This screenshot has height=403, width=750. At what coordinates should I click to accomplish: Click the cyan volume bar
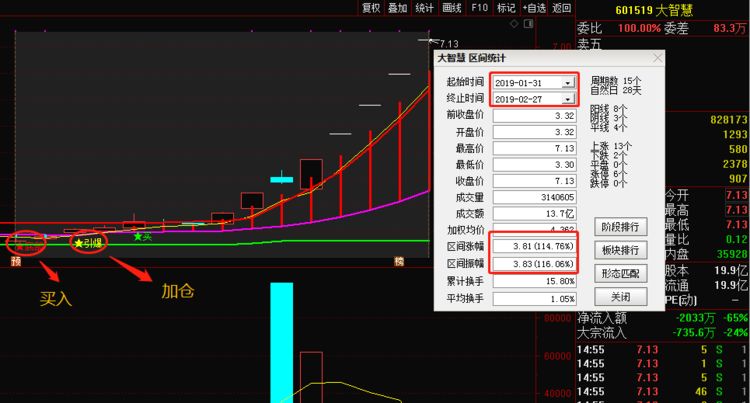(282, 342)
